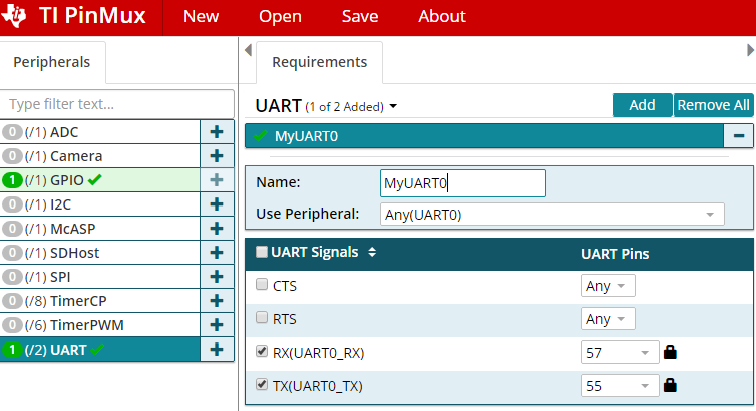Open the CTS pin Any dropdown
Viewport: 756px width, 411px height.
(608, 286)
